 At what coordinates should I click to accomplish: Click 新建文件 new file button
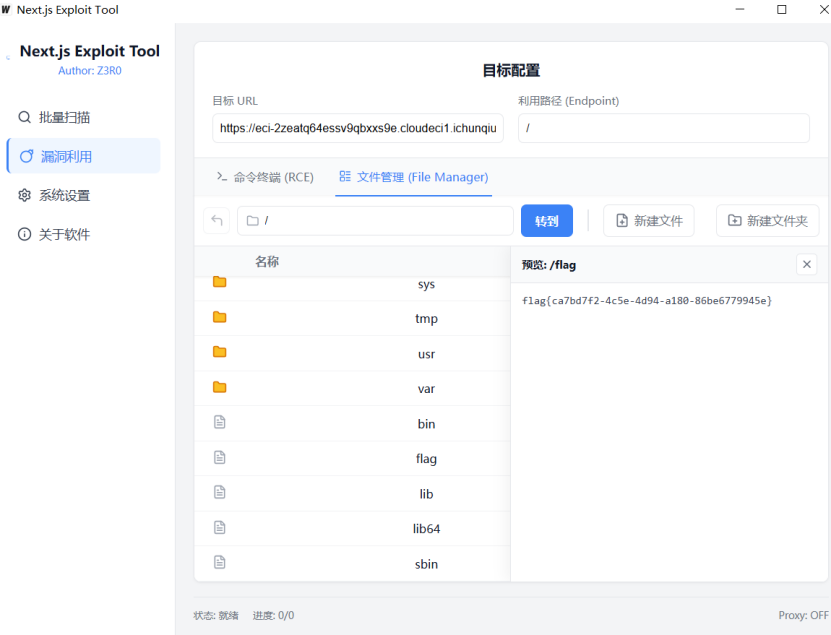(x=649, y=221)
